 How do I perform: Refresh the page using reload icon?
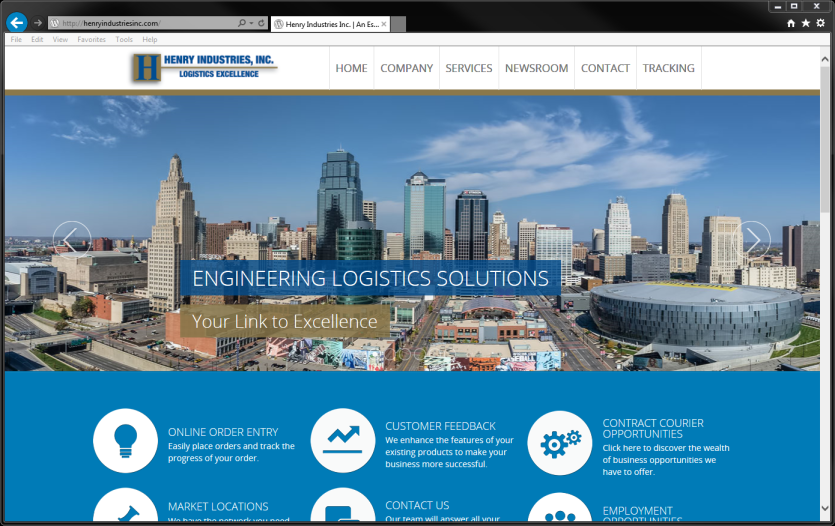(261, 22)
